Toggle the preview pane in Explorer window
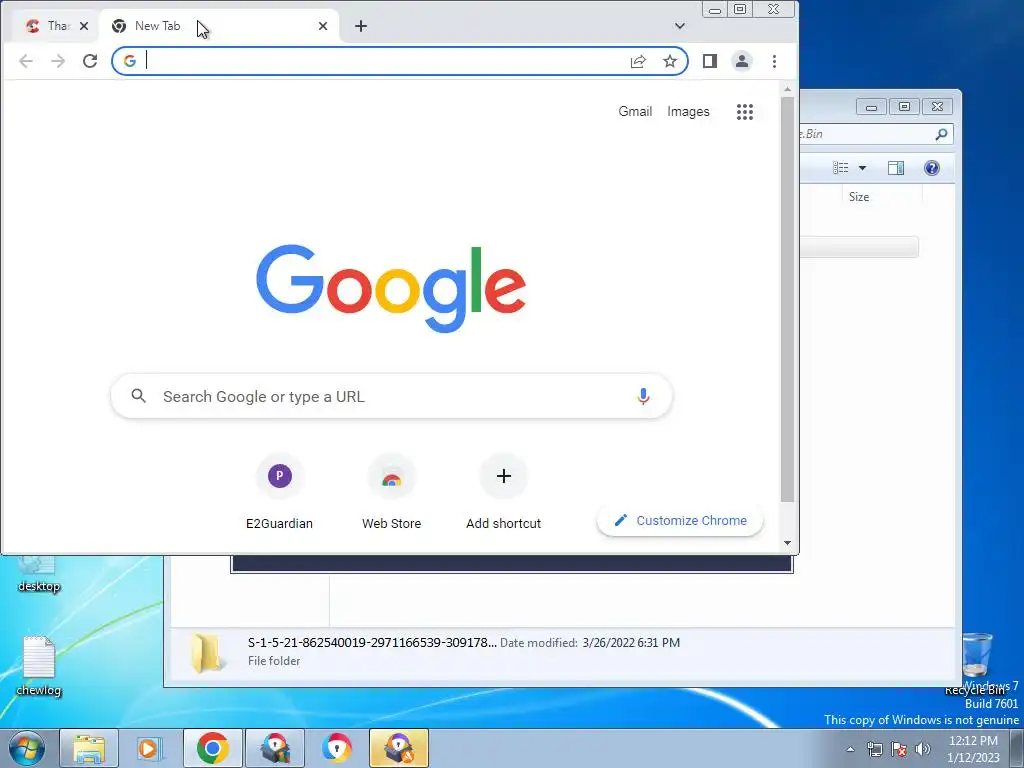1024x768 pixels. pos(896,168)
